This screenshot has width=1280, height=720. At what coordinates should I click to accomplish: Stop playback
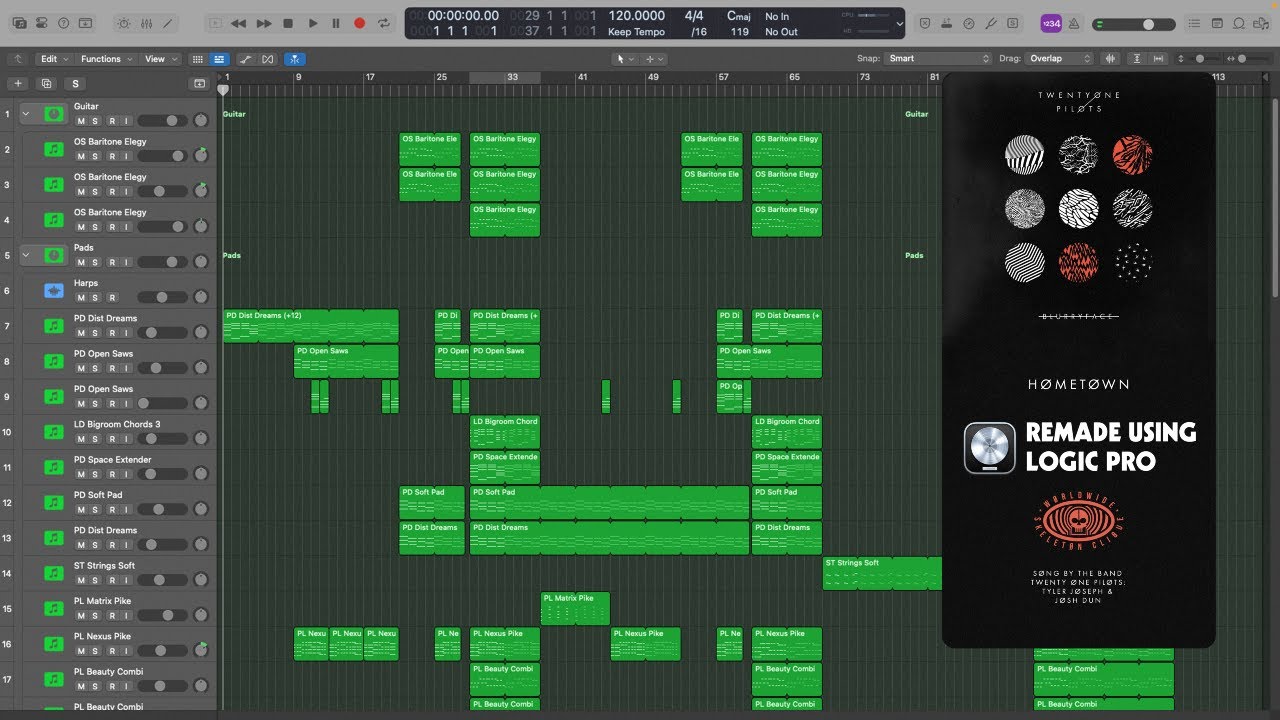coord(288,23)
